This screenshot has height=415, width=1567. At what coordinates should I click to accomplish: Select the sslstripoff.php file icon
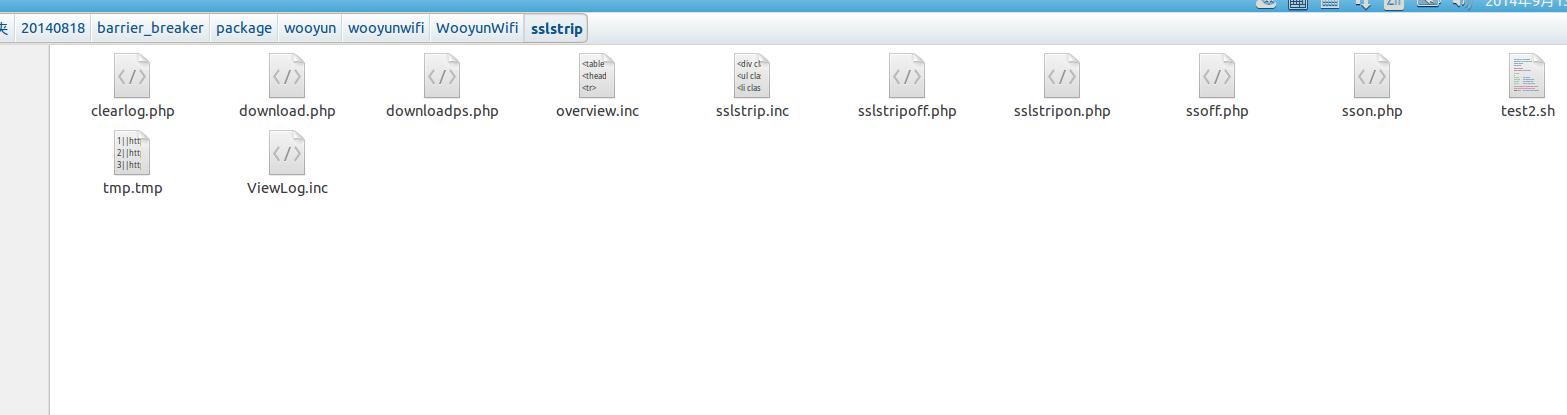pyautogui.click(x=907, y=76)
